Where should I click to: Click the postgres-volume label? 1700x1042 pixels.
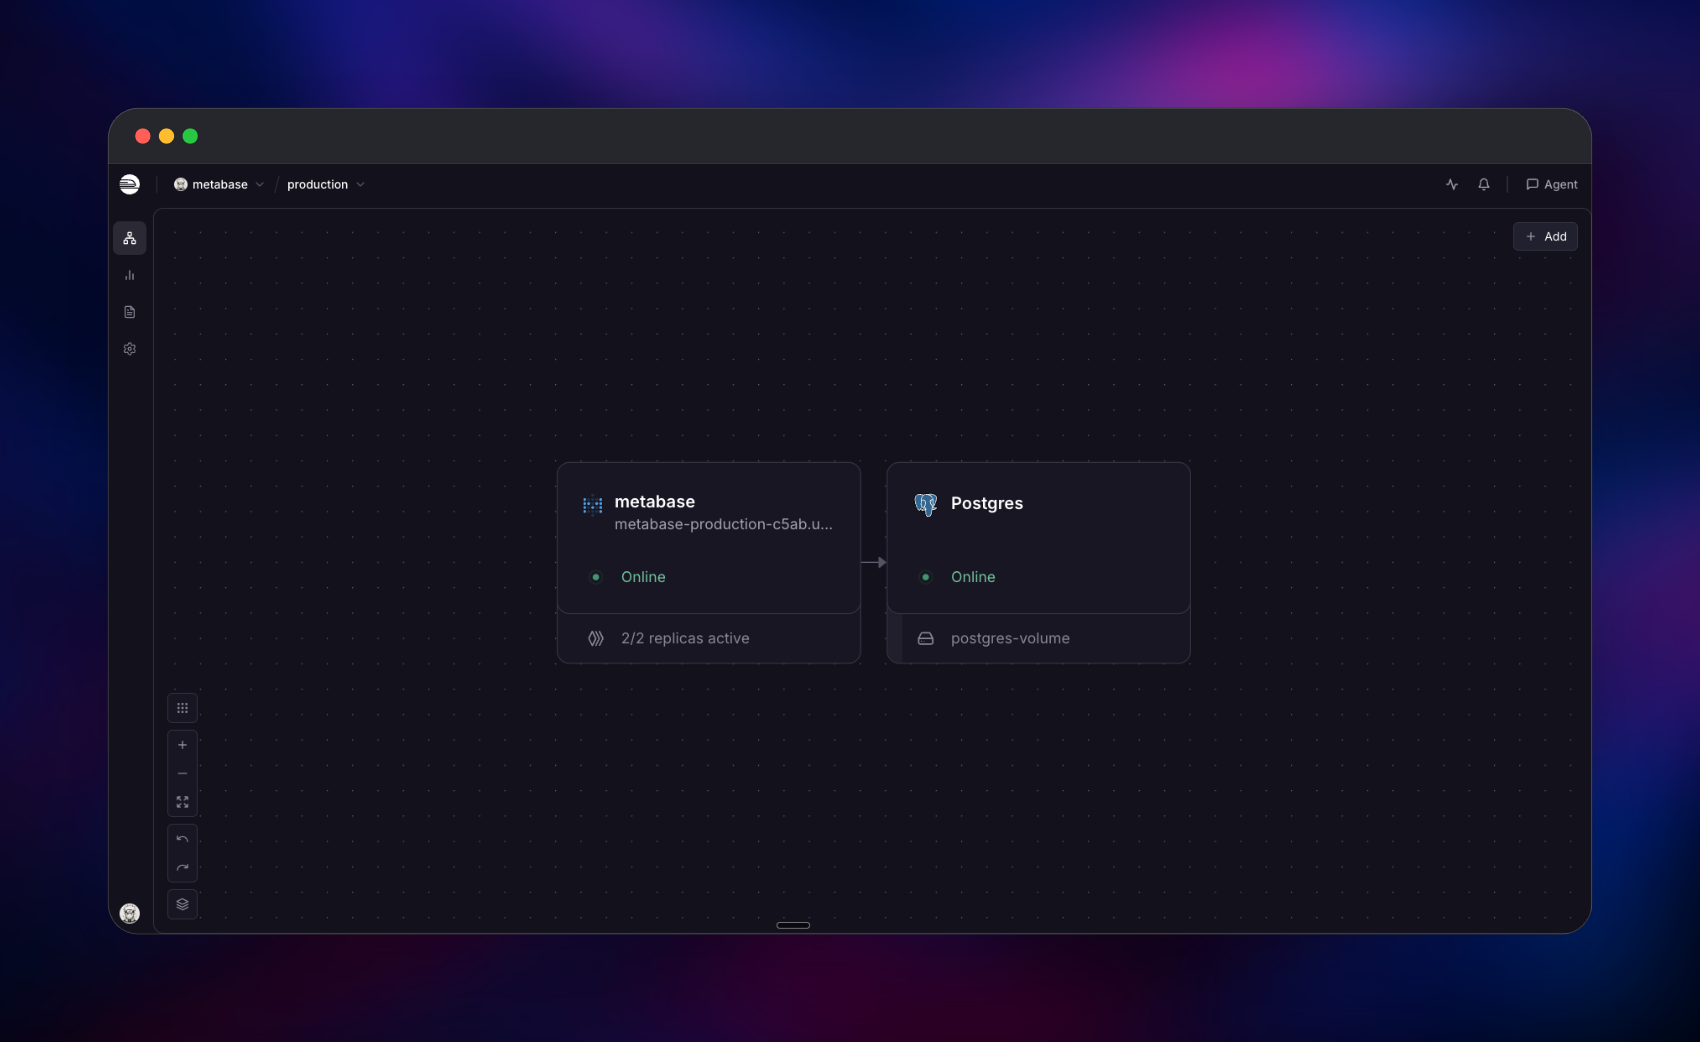1010,638
